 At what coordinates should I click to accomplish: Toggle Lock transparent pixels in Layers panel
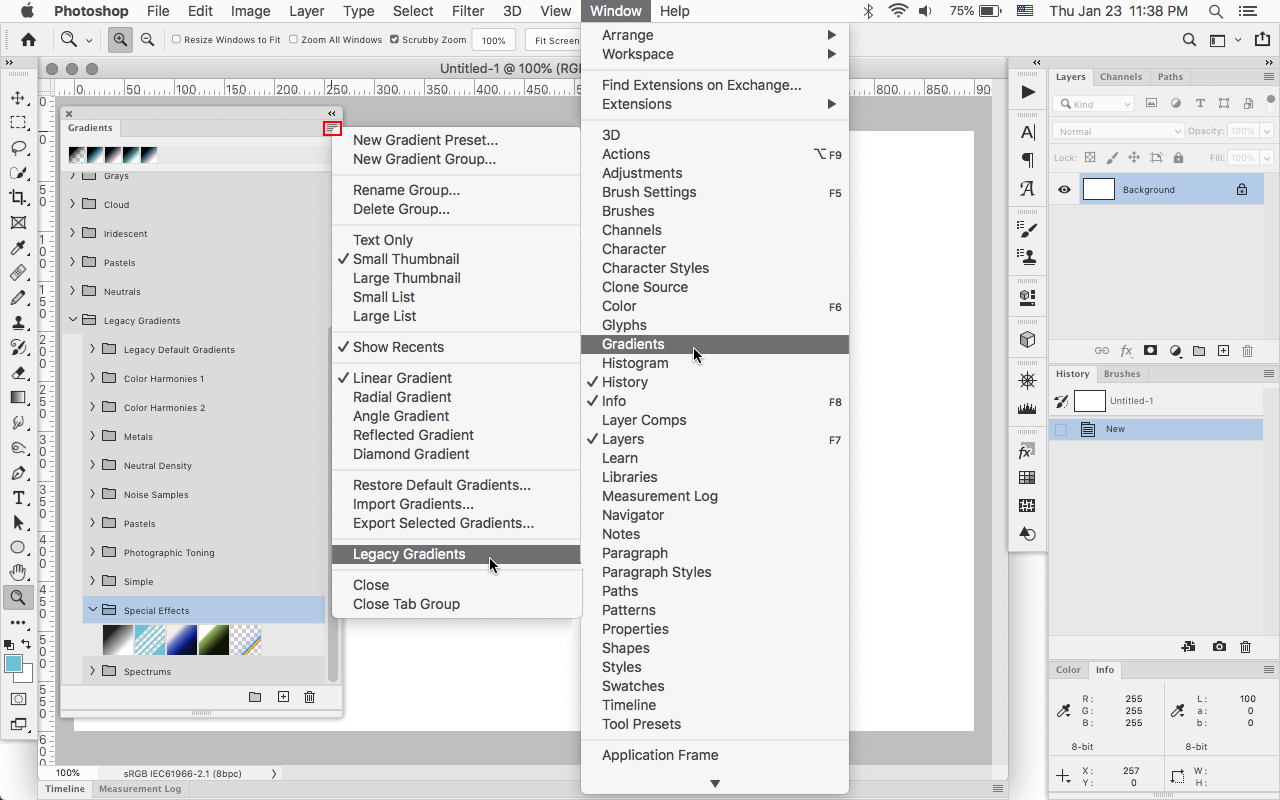pos(1090,158)
